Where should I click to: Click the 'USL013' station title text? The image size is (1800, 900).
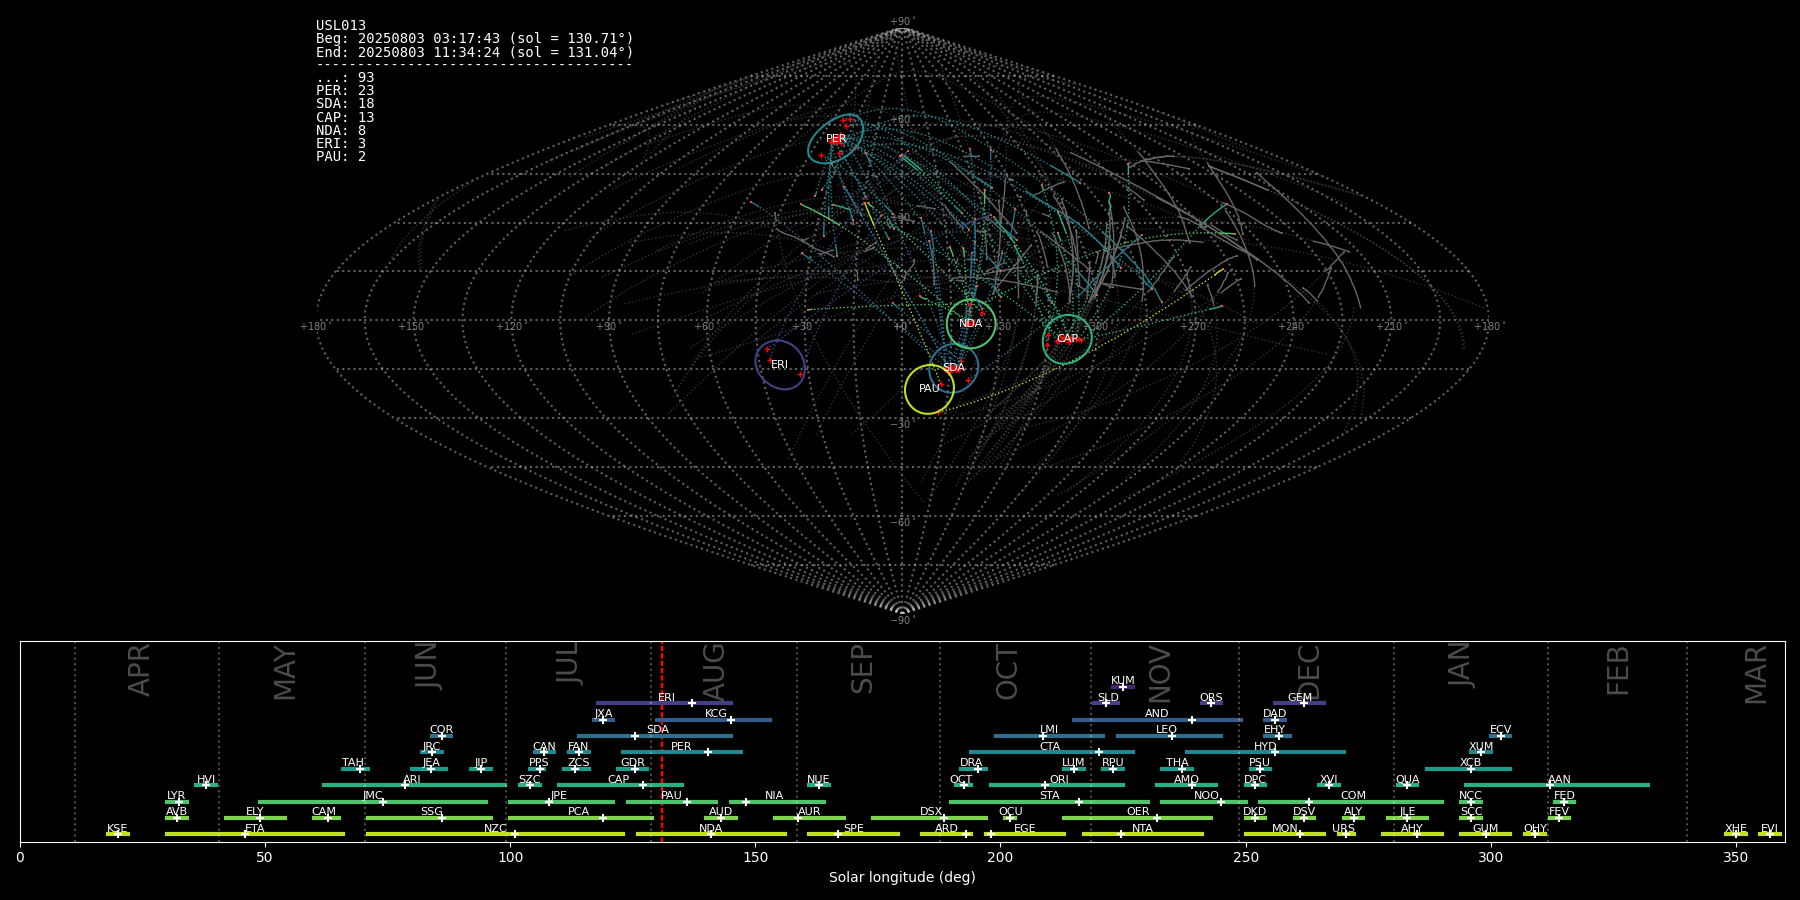(x=341, y=26)
